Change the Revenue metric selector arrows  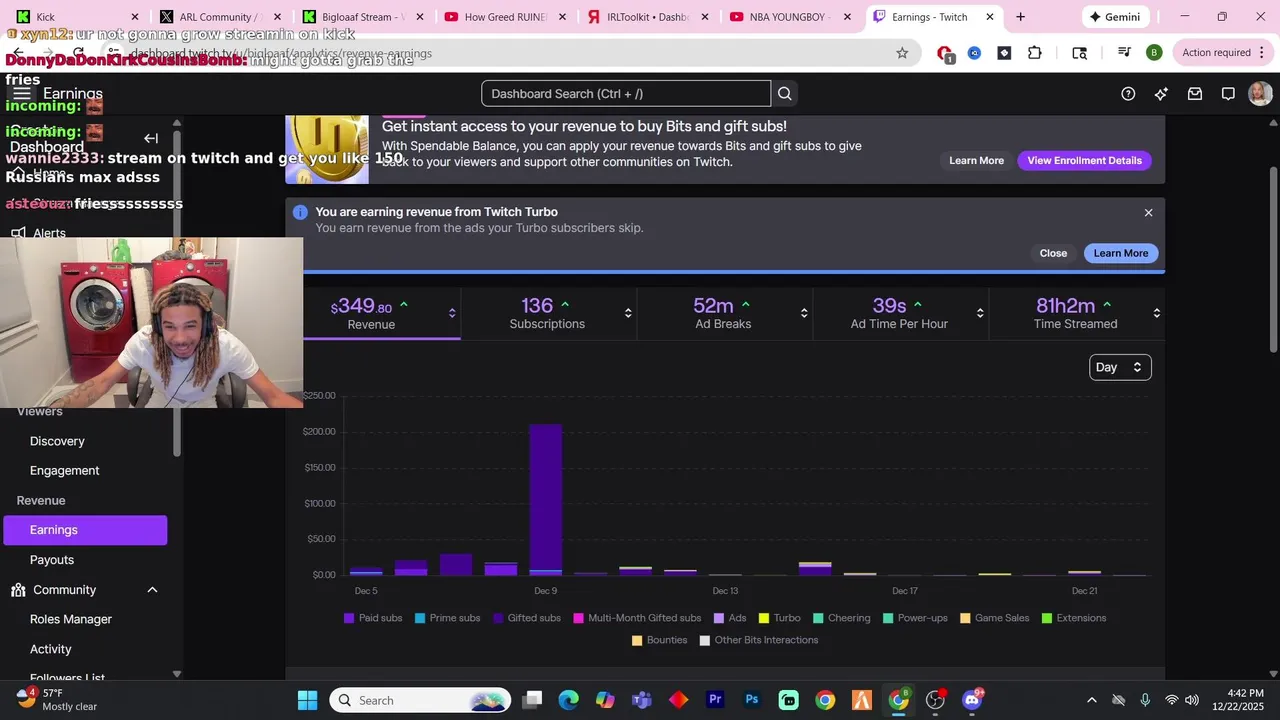tap(452, 313)
